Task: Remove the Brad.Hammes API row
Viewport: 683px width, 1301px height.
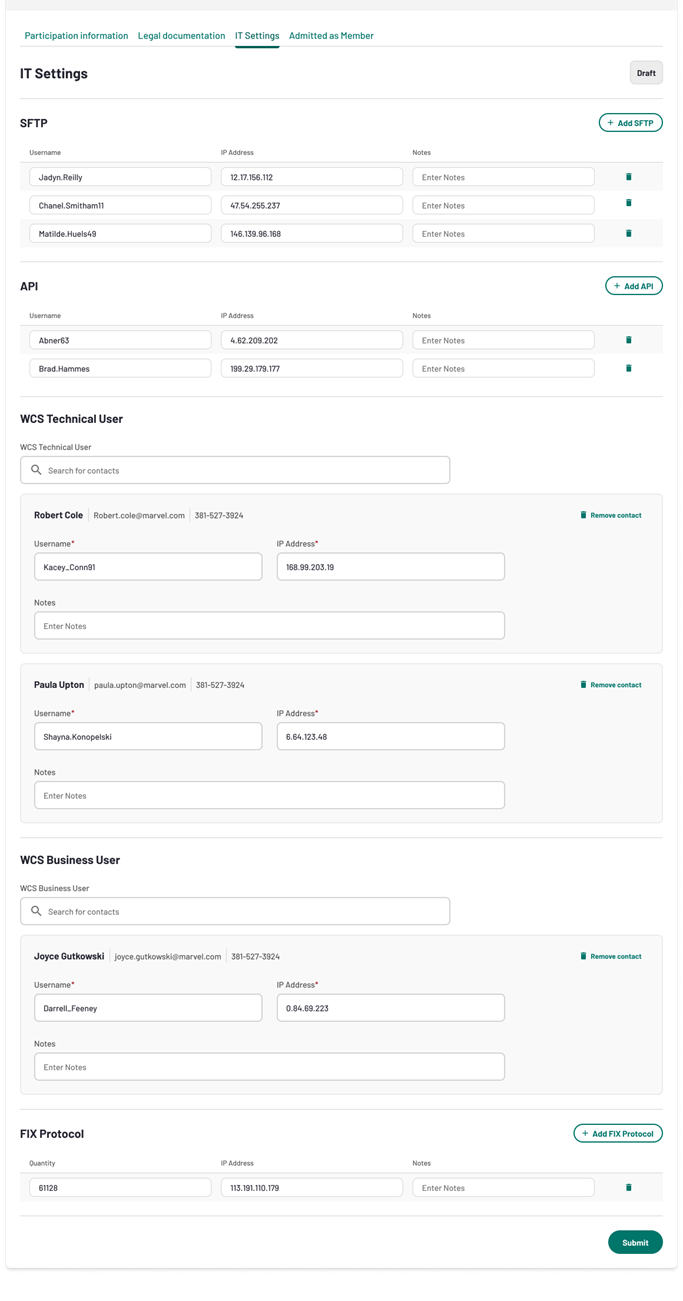Action: 629,368
